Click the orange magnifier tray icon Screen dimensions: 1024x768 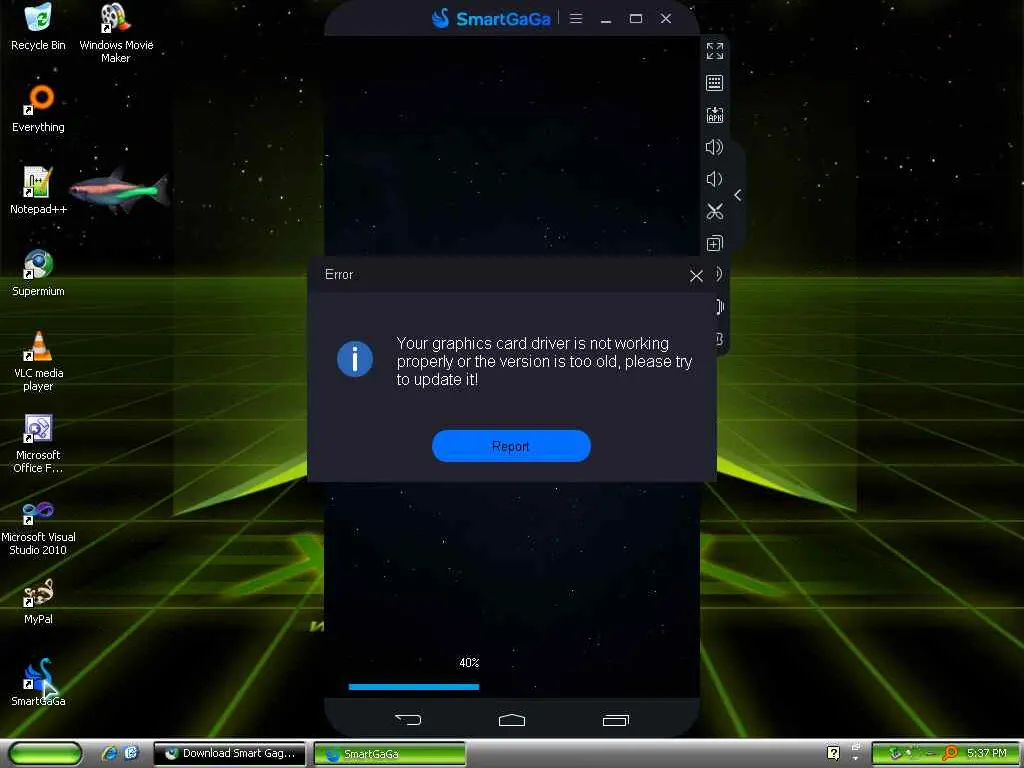click(950, 753)
